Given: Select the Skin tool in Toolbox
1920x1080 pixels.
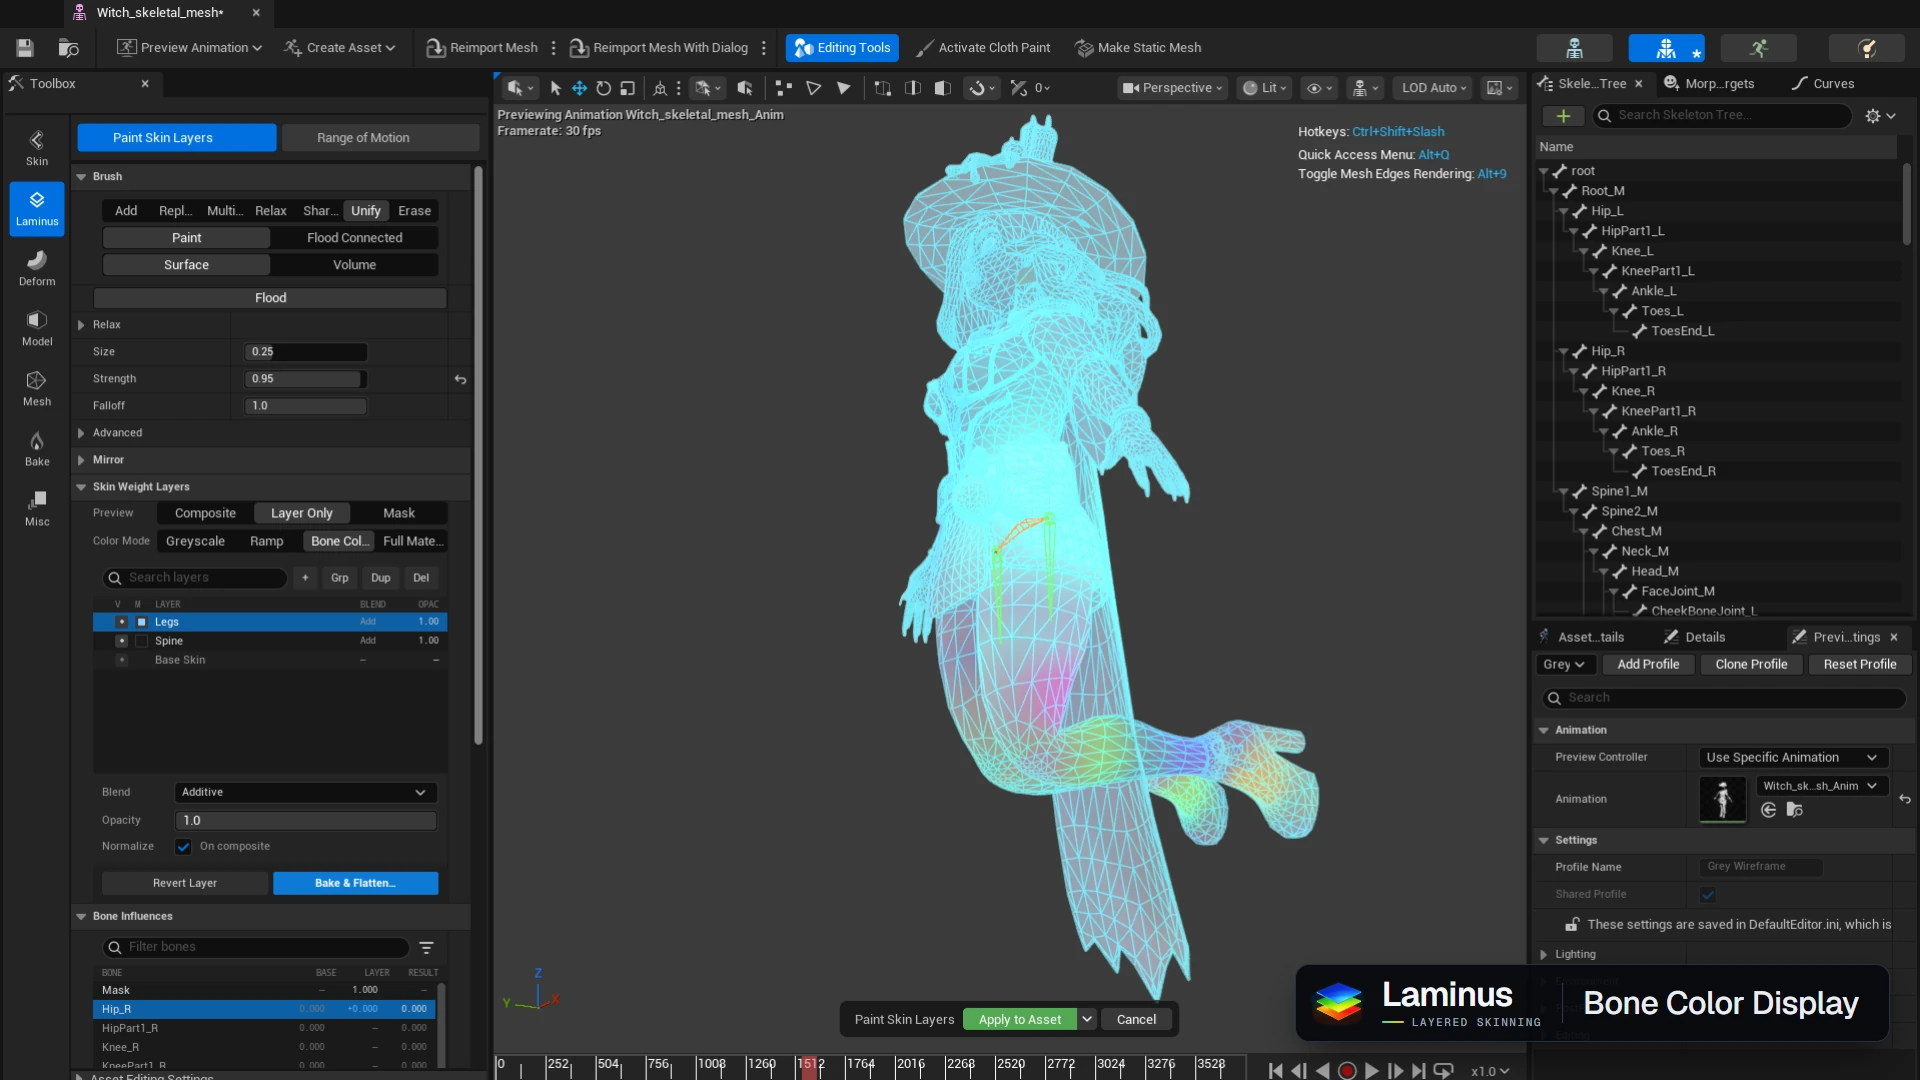Looking at the screenshot, I should point(37,148).
